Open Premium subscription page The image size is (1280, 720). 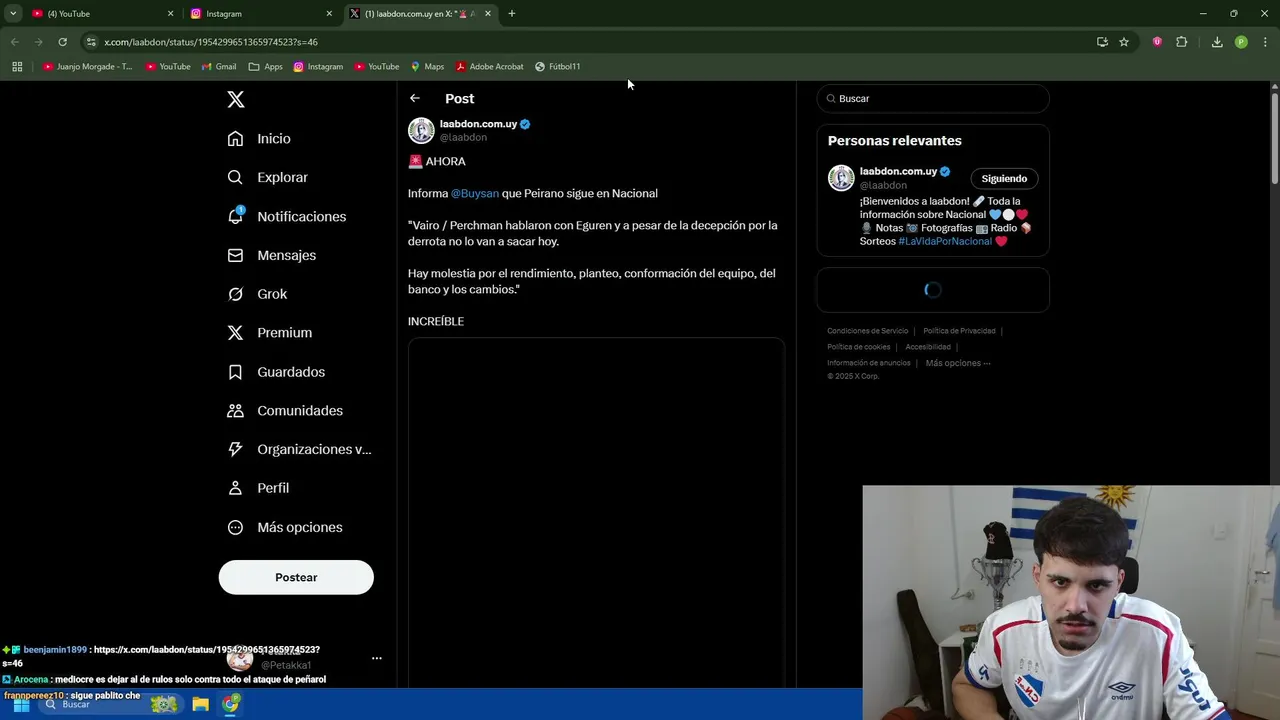tap(270, 333)
